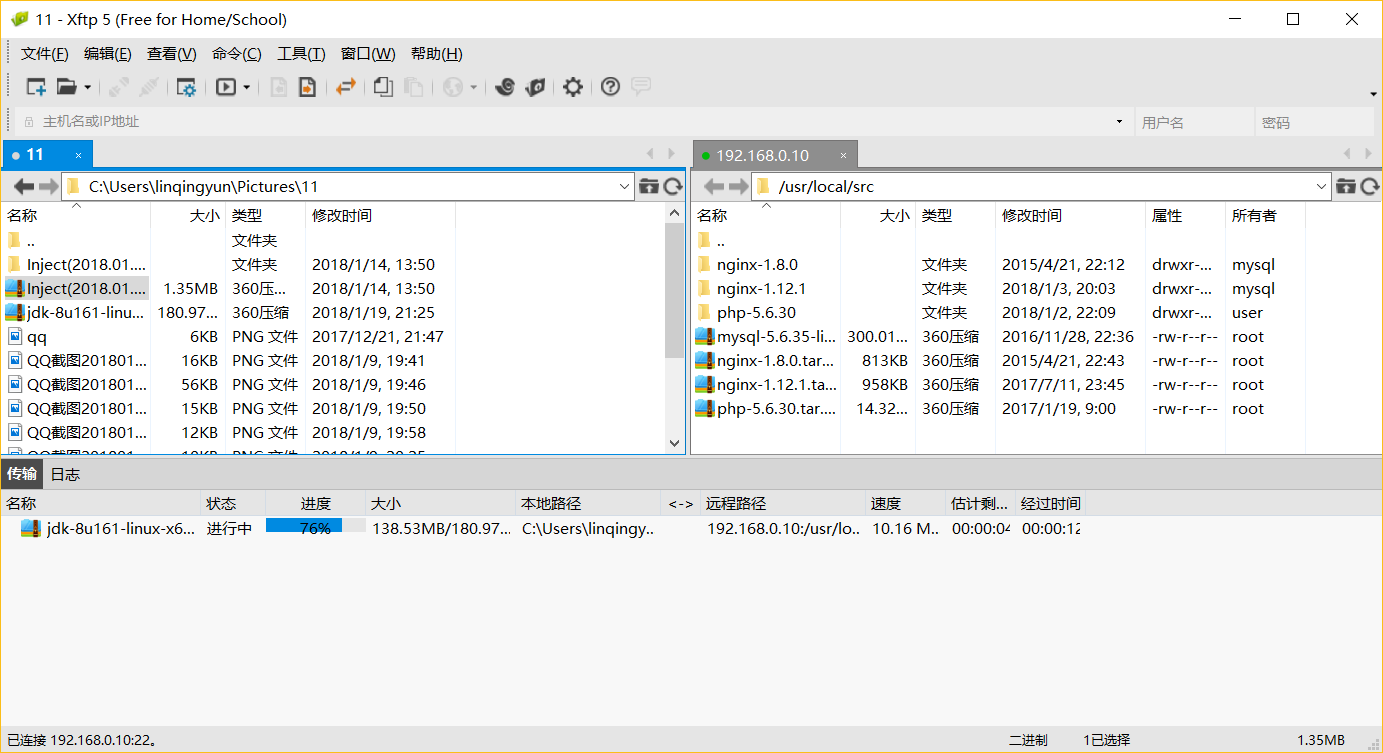The image size is (1383, 753).
Task: Expand the play button dropdown arrow
Action: coord(247,88)
